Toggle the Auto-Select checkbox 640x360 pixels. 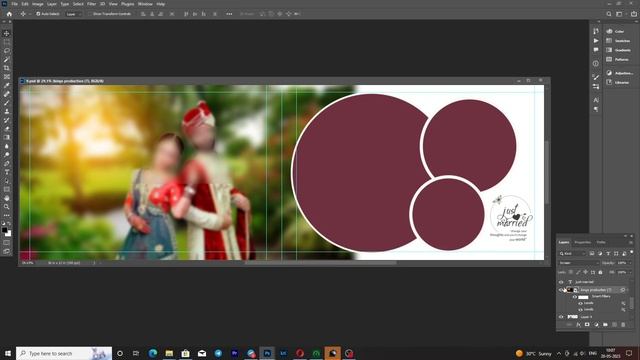click(38, 14)
